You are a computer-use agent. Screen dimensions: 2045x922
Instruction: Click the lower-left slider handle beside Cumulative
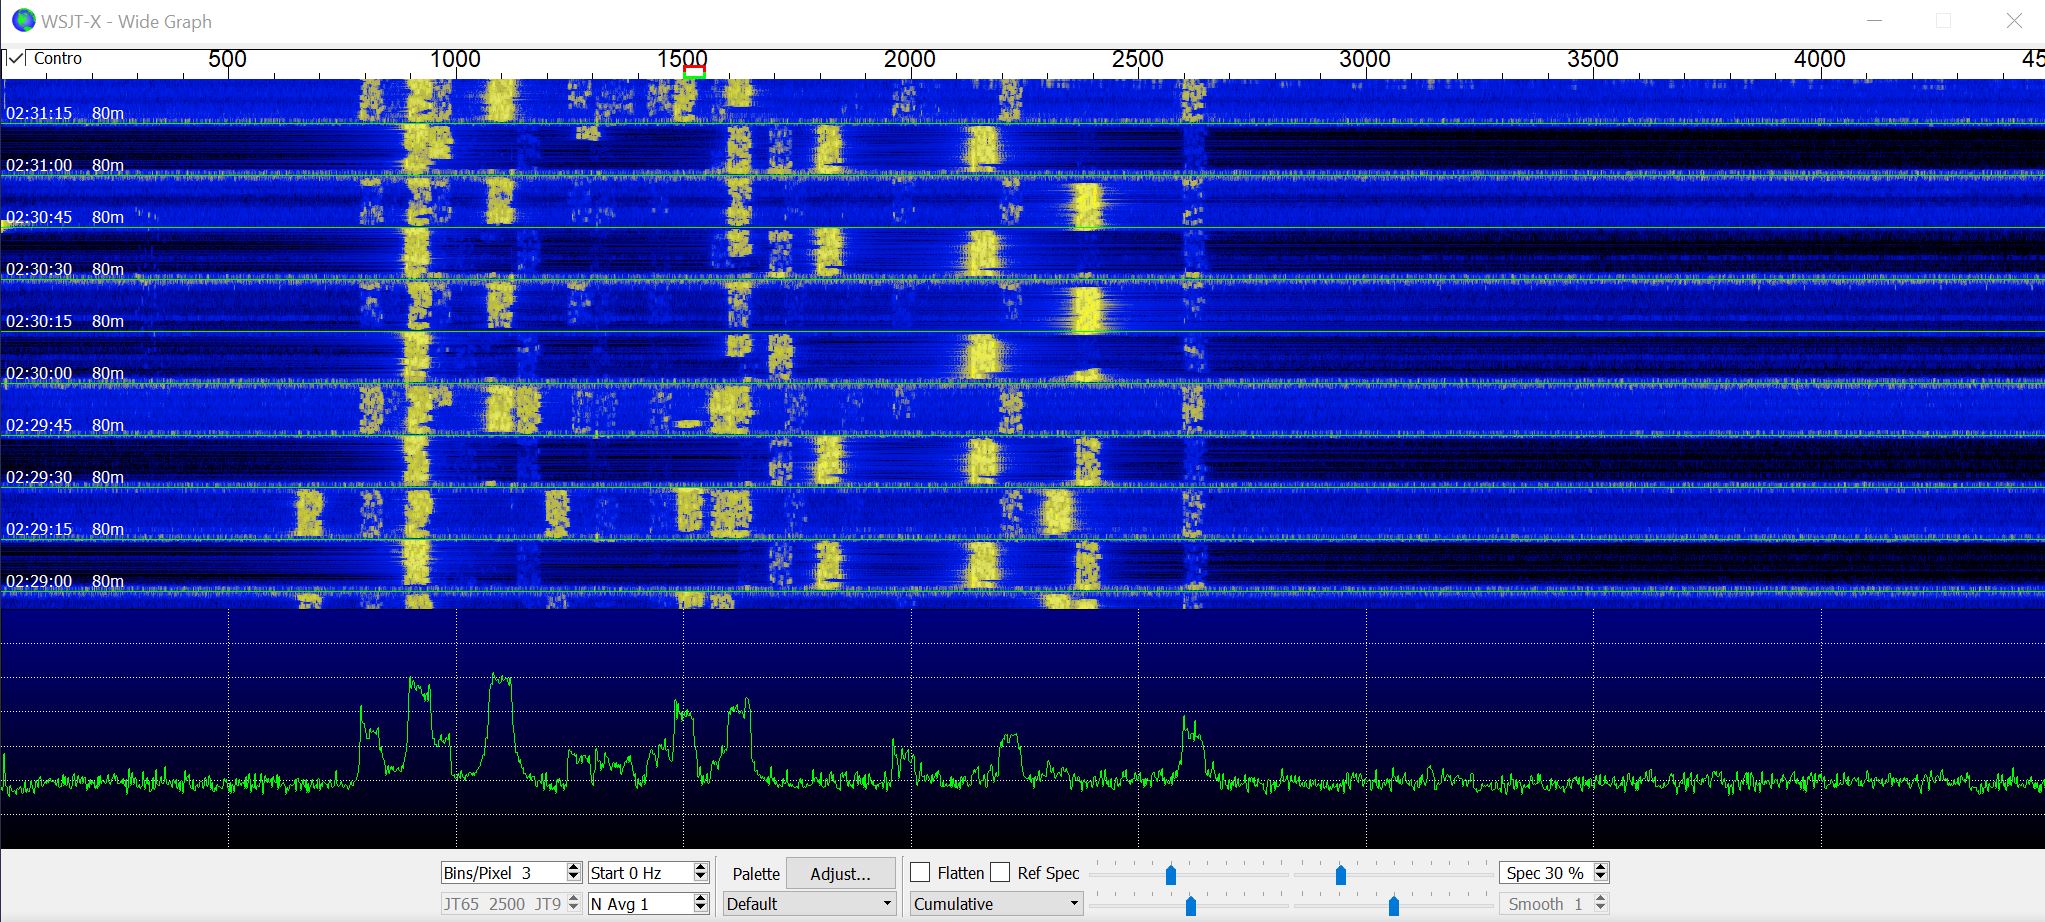[x=1191, y=906]
